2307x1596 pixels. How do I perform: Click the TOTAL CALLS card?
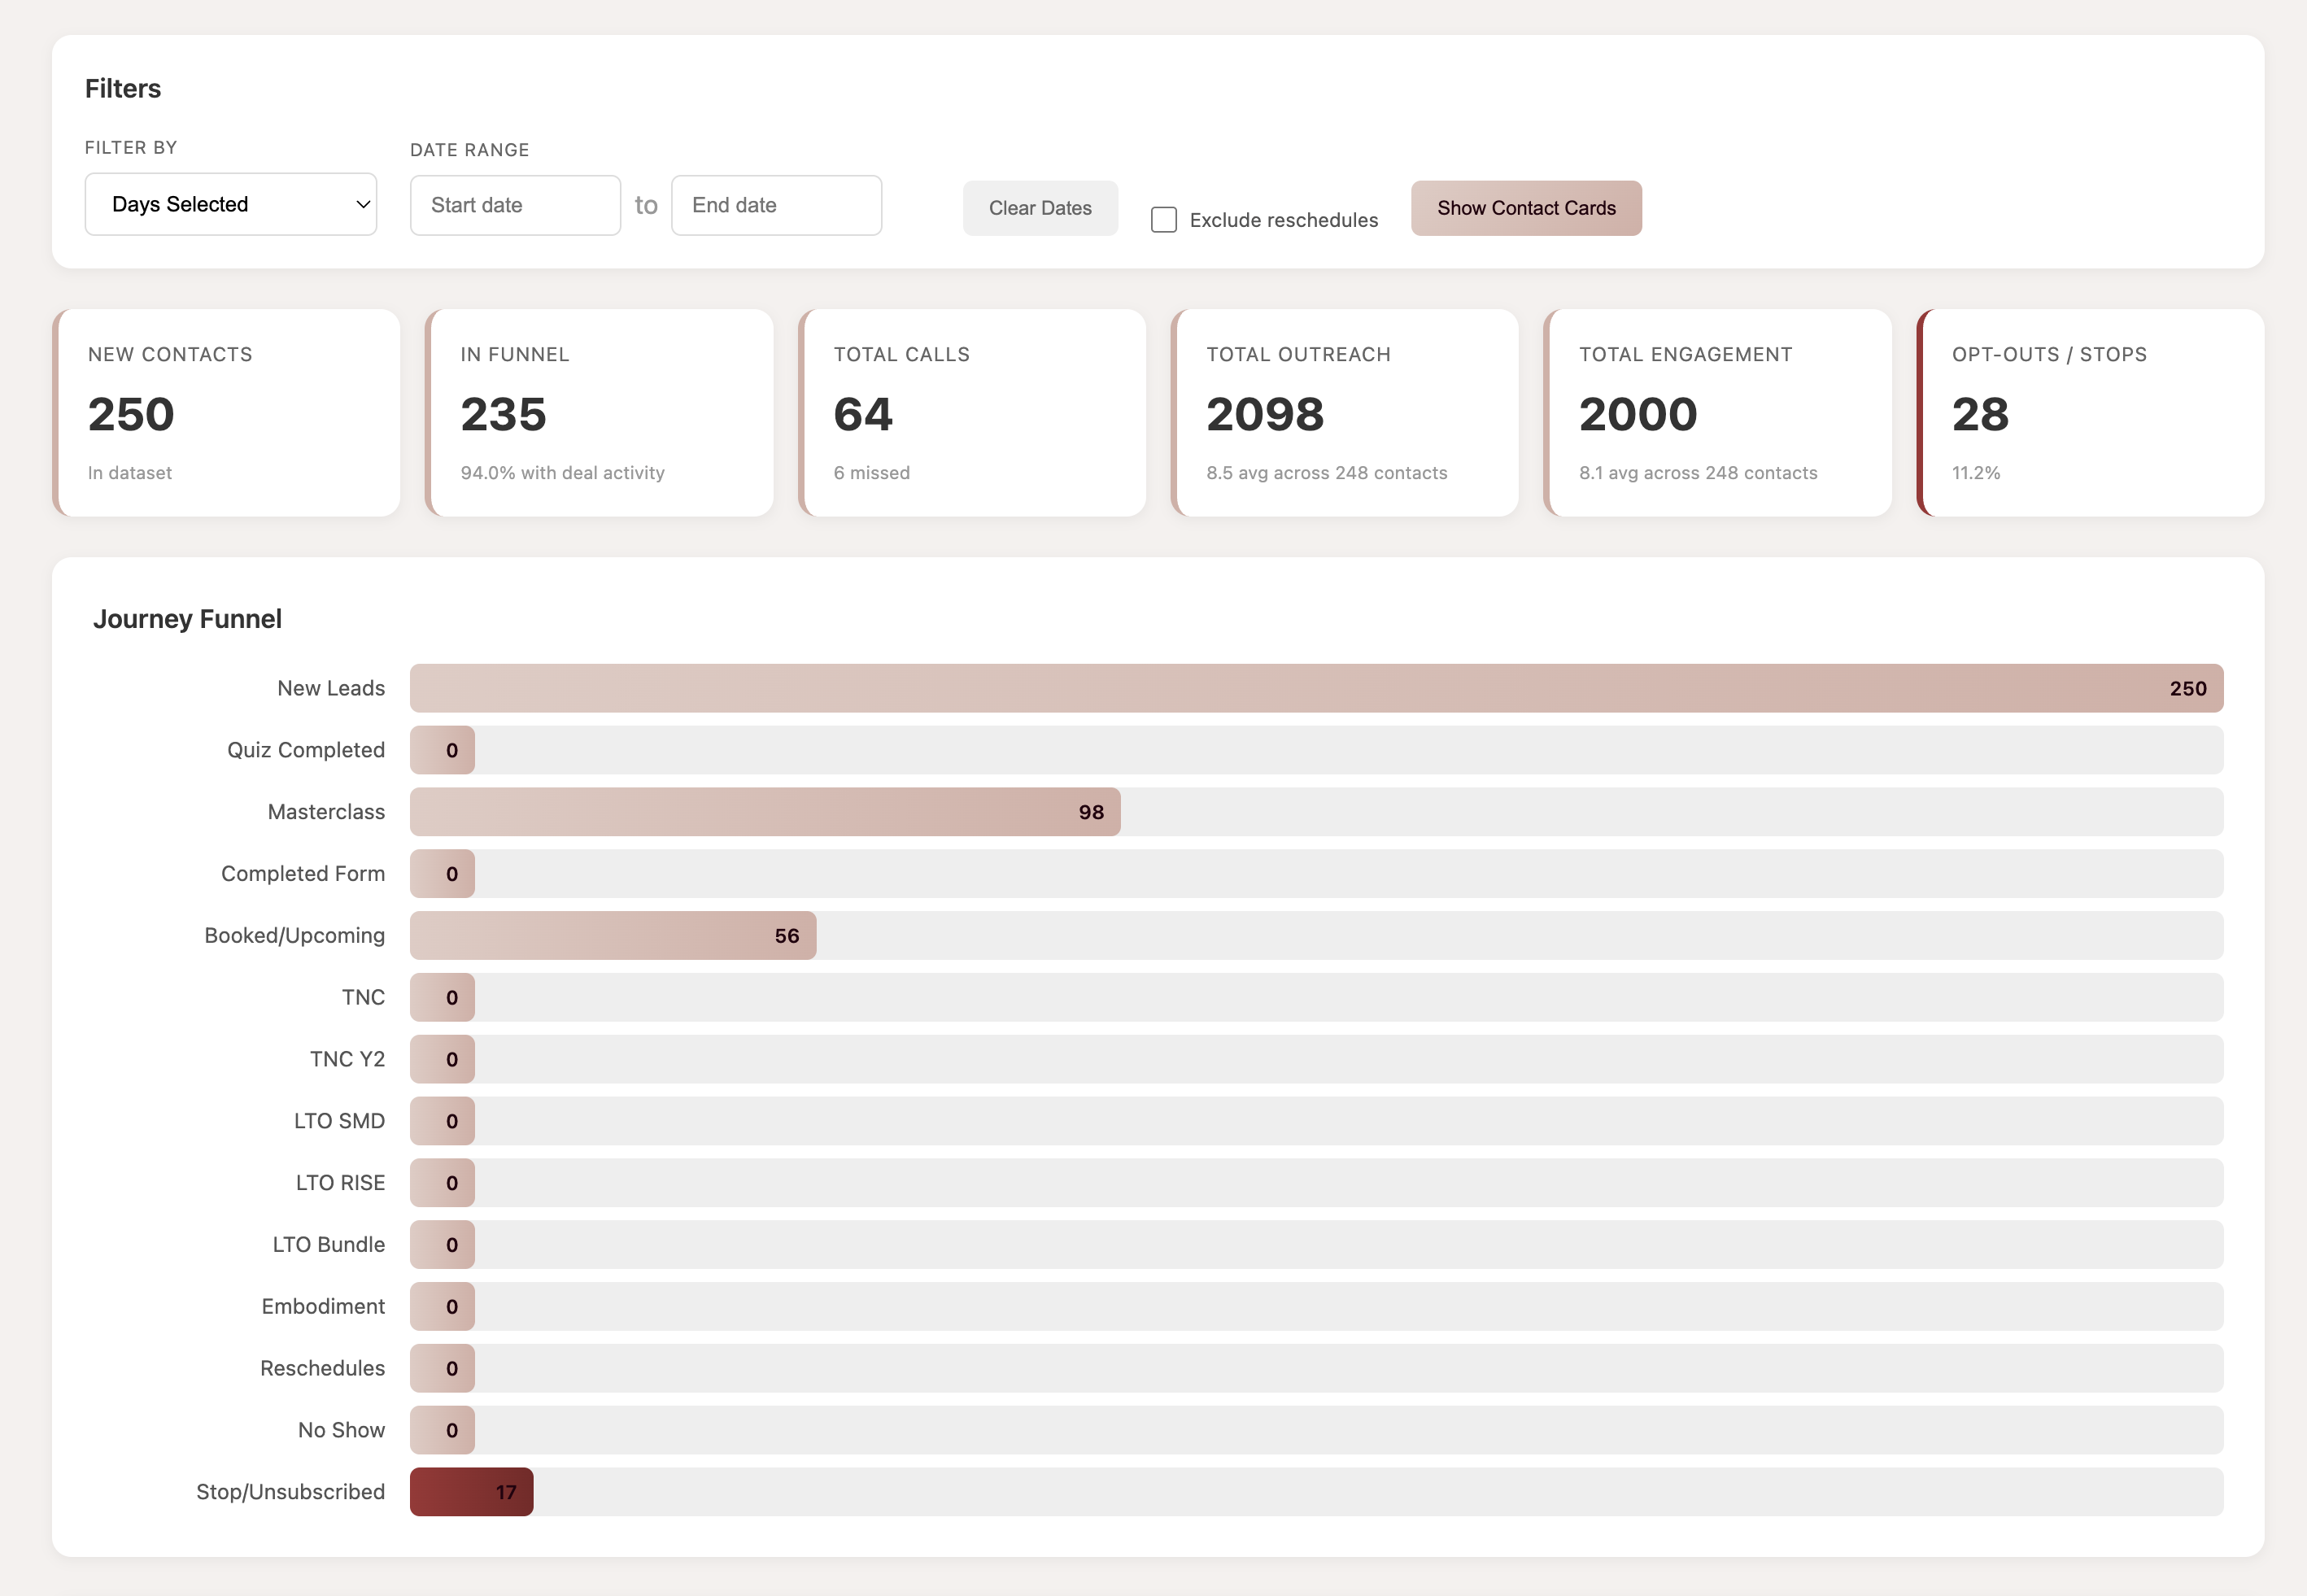(972, 412)
